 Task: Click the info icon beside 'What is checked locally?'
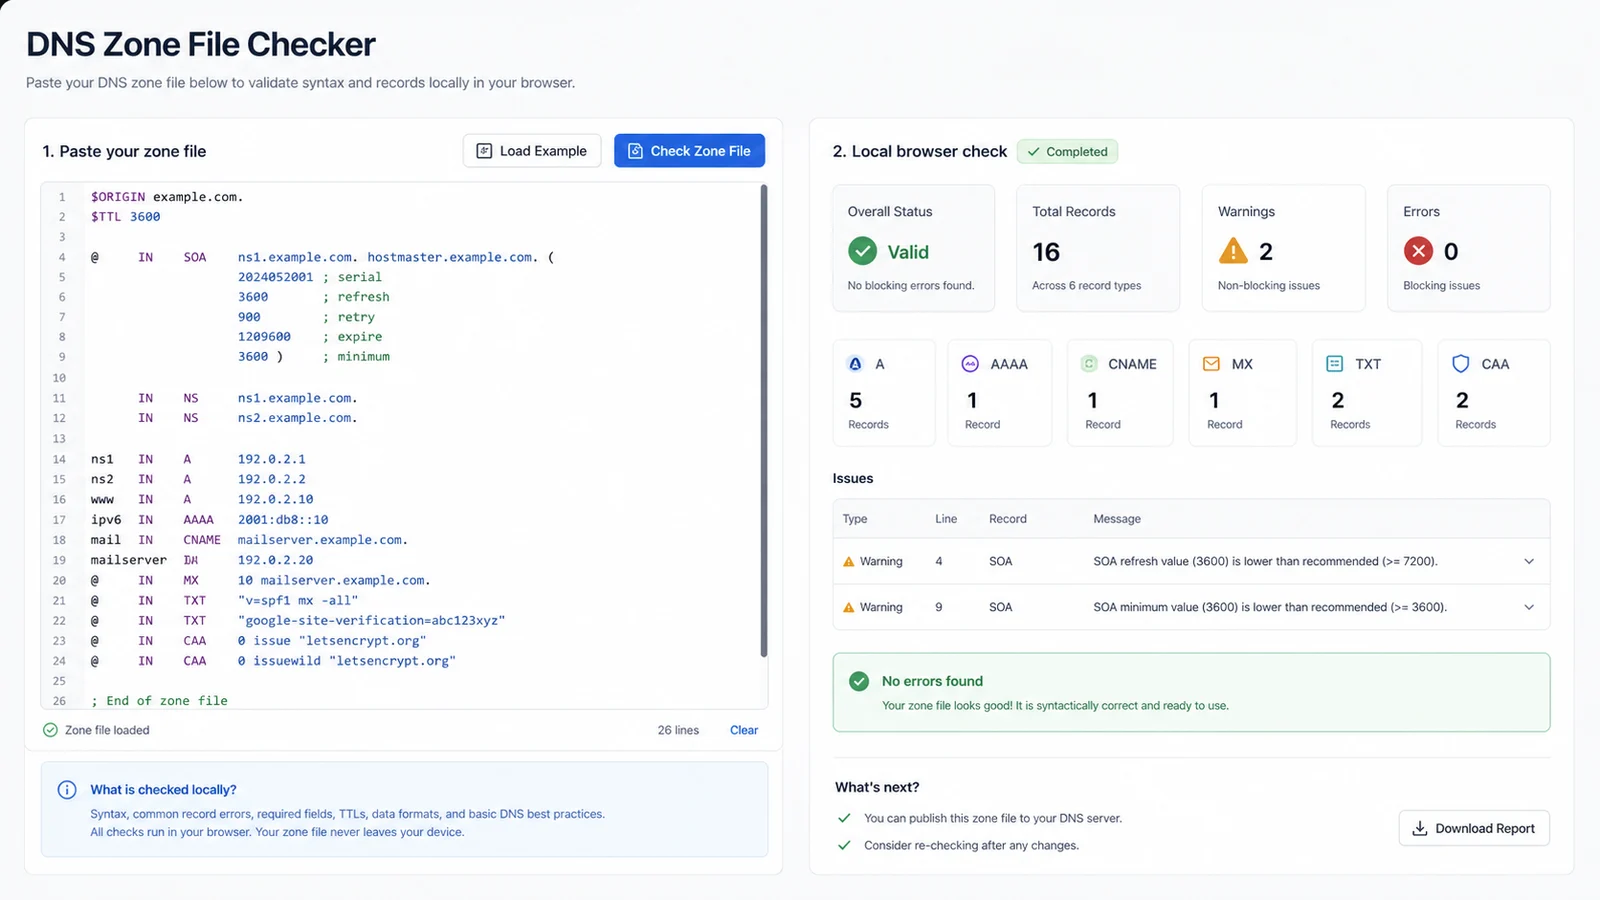67,790
